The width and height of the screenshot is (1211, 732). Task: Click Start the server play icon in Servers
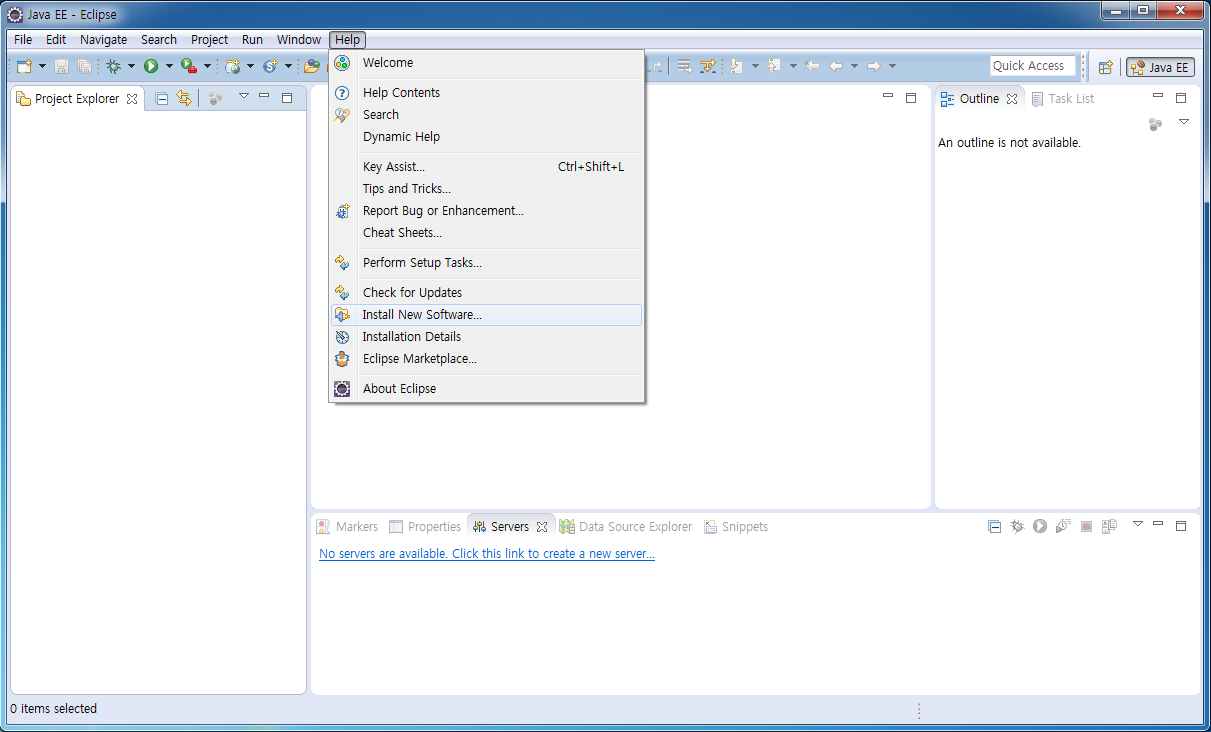(x=1040, y=526)
